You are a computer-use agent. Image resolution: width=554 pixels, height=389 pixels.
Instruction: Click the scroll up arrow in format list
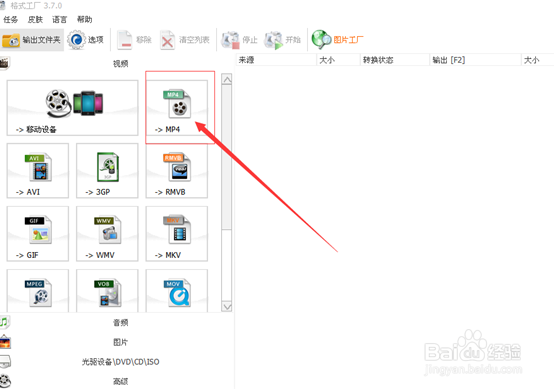pos(227,79)
